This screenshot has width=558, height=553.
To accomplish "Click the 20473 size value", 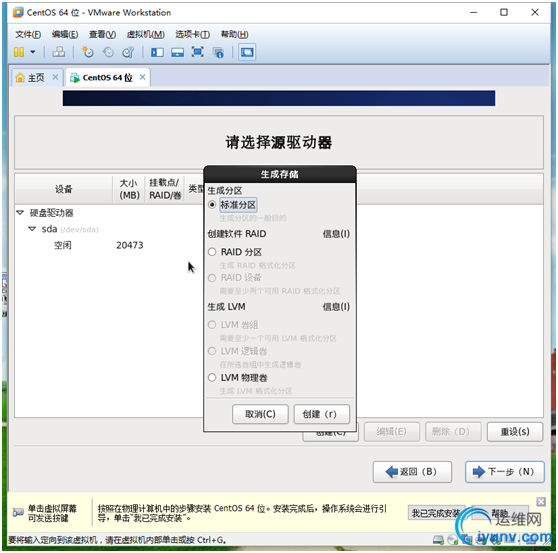I will [x=130, y=245].
